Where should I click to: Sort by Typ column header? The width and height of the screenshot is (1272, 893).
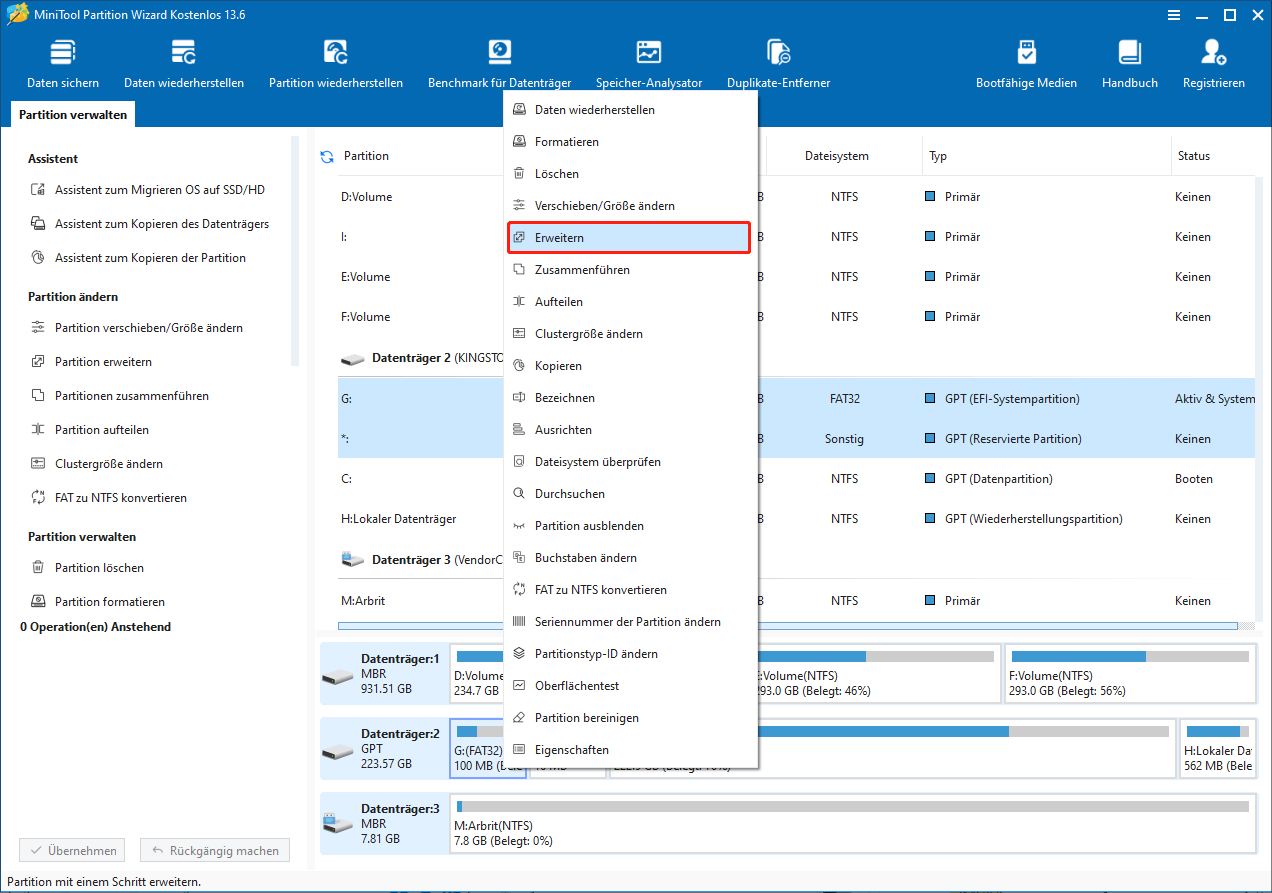[x=1046, y=156]
